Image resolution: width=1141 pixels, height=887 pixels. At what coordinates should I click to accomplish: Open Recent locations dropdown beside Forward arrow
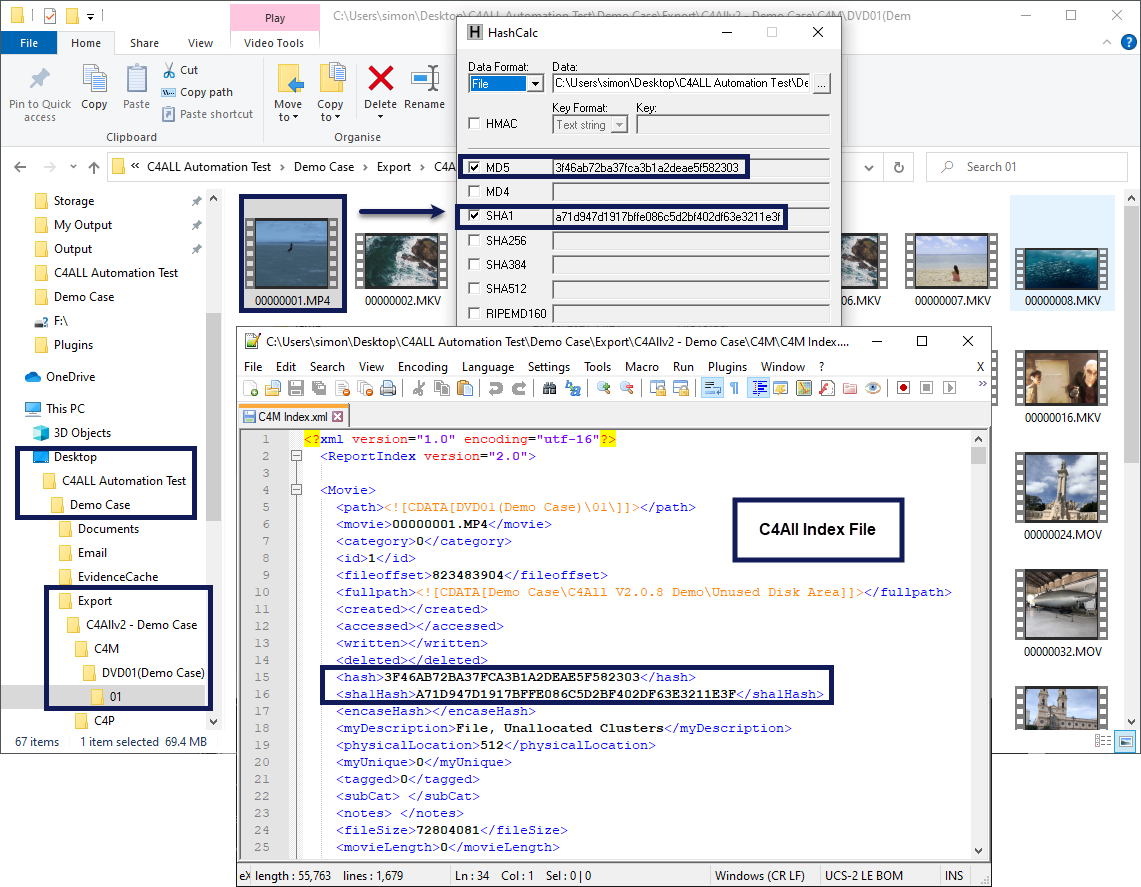pyautogui.click(x=73, y=167)
